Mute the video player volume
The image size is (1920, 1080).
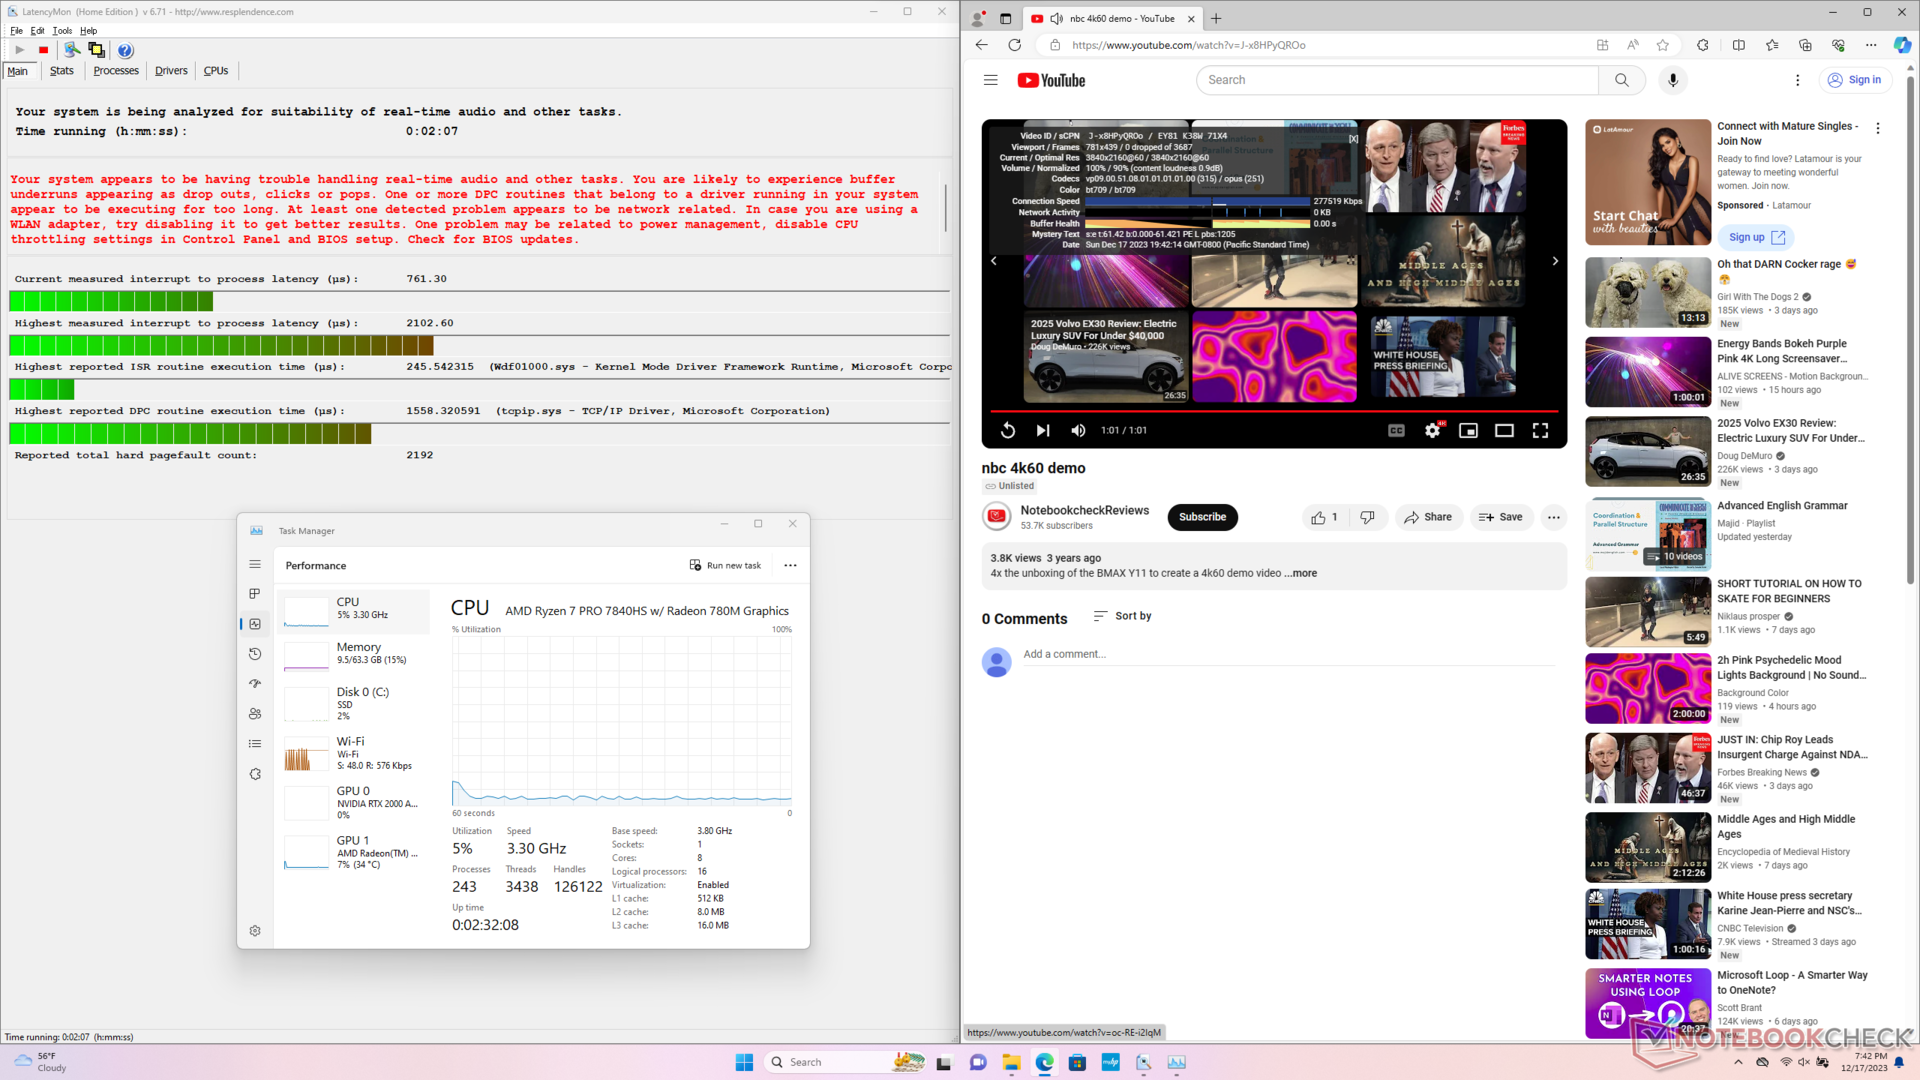click(1078, 430)
